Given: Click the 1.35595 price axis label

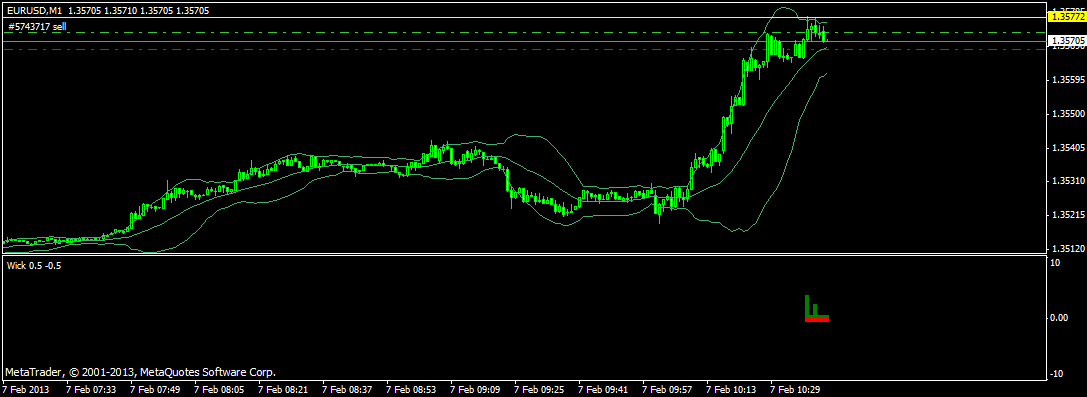Looking at the screenshot, I should point(1068,80).
